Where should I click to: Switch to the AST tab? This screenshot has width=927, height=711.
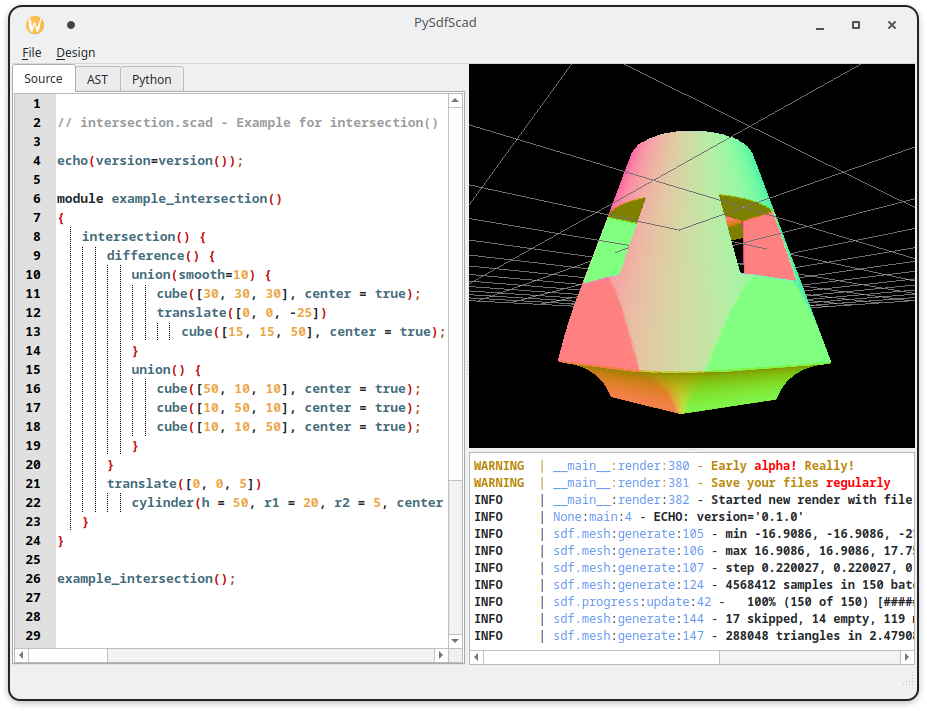pyautogui.click(x=97, y=79)
